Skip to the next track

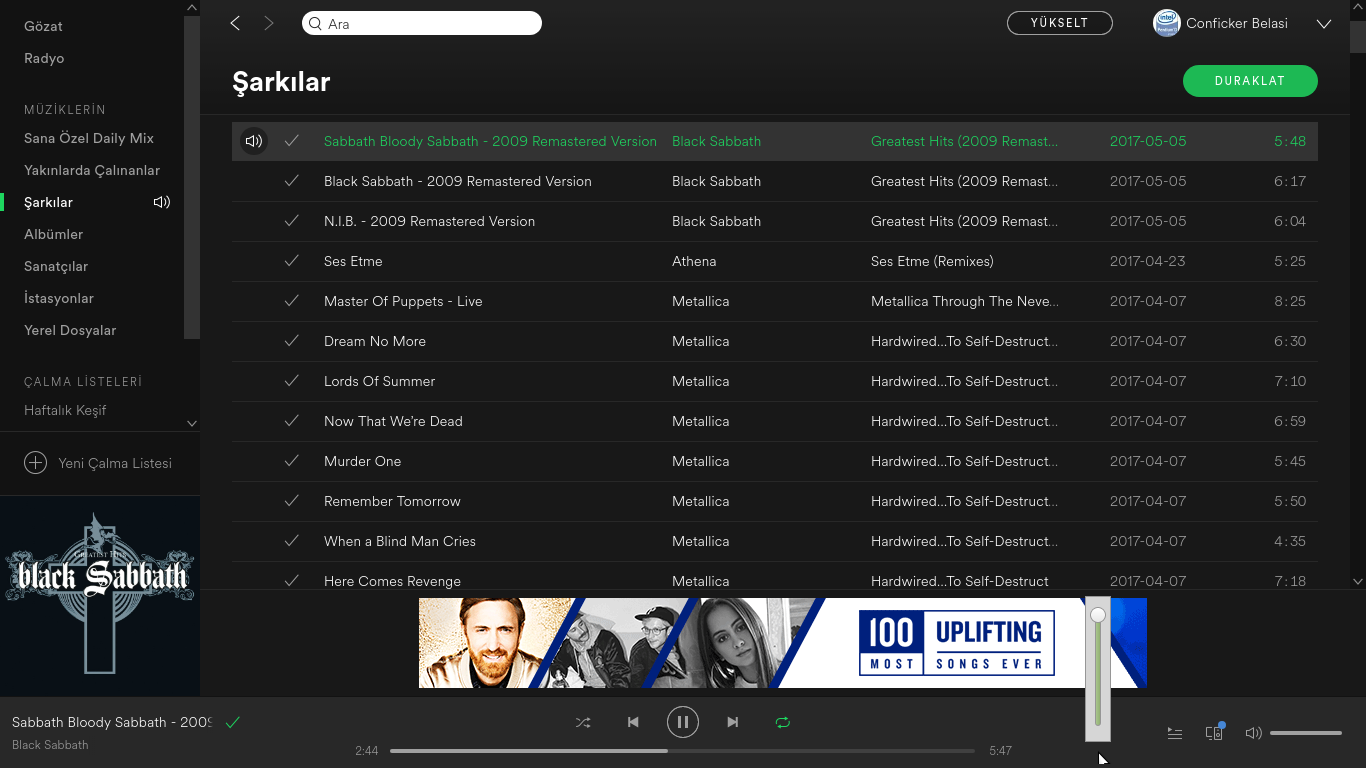[733, 722]
